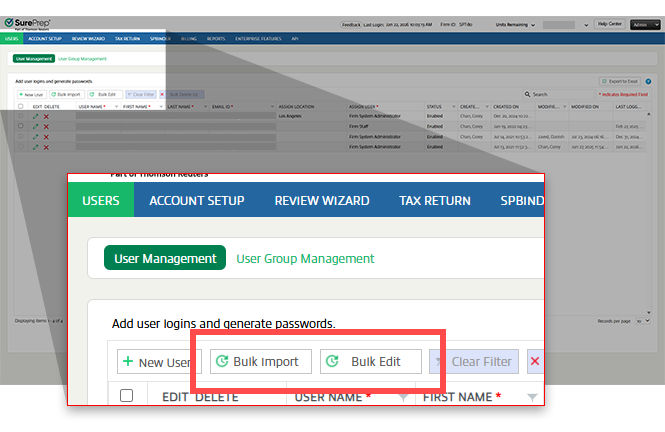Image resolution: width=665 pixels, height=432 pixels.
Task: Click the red X icon beside the enlarged Clear Filter button
Action: click(535, 361)
